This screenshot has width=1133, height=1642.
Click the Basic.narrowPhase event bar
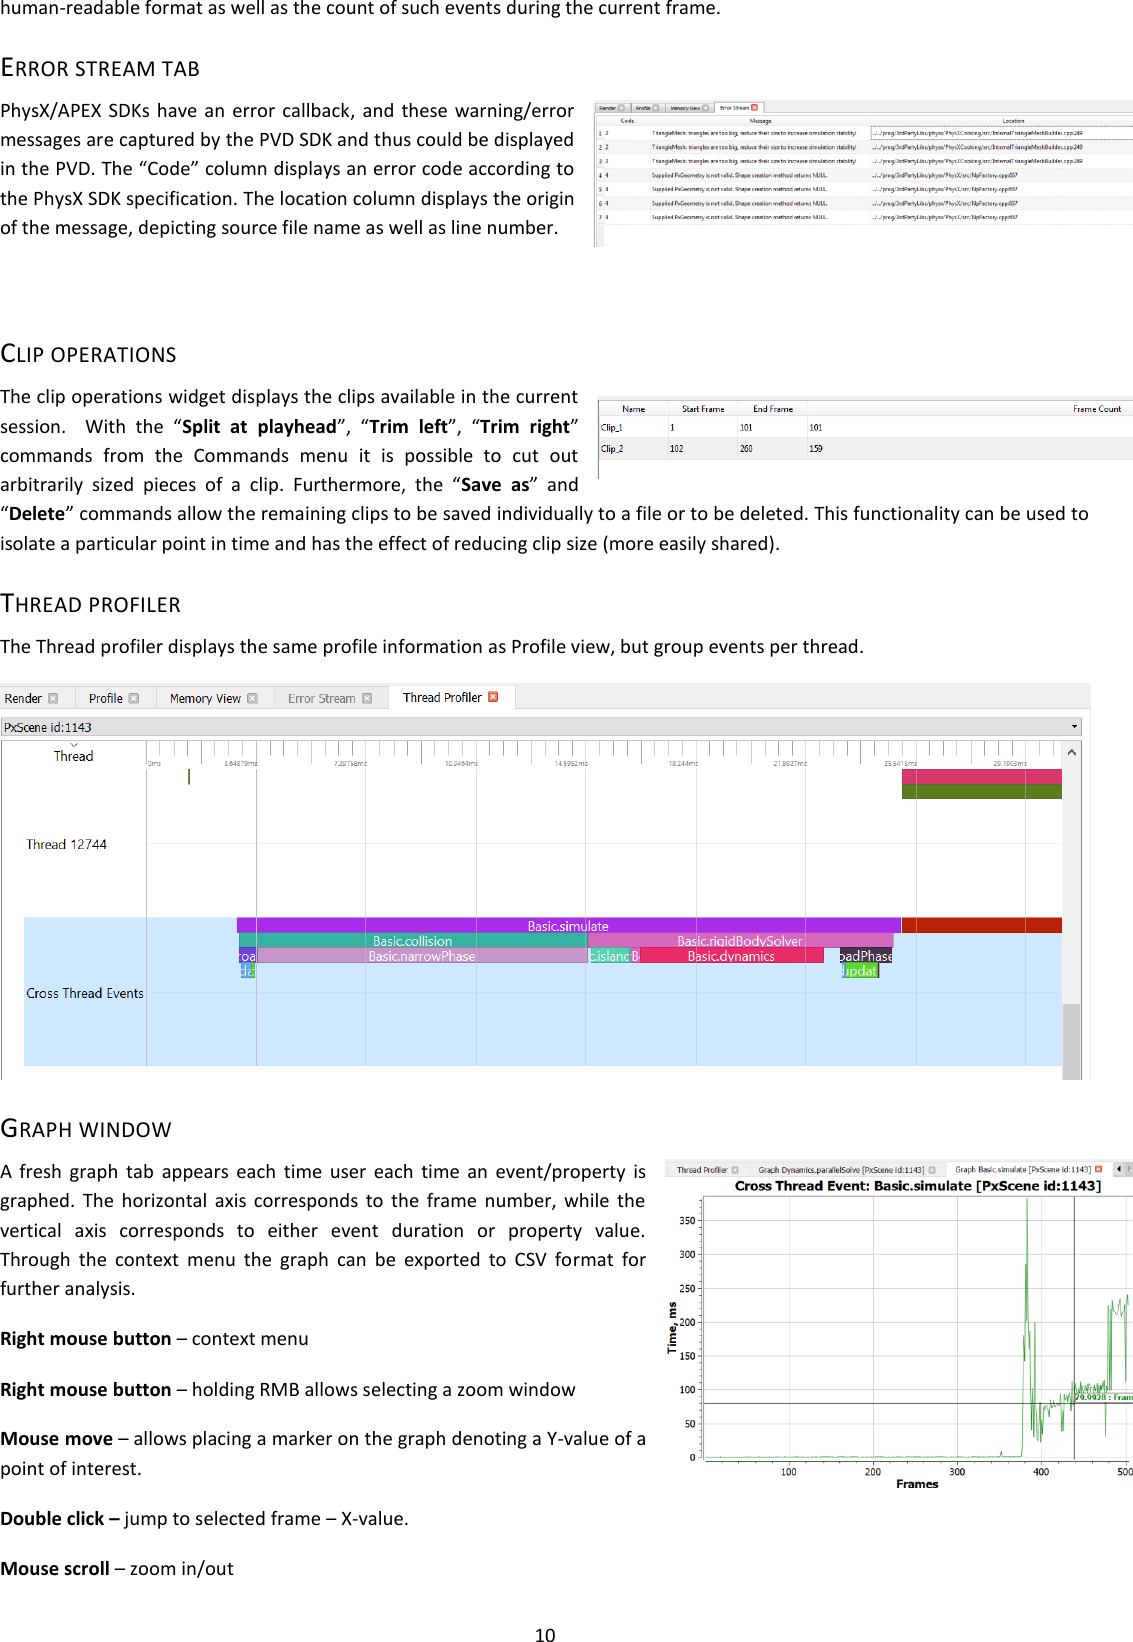tap(422, 956)
